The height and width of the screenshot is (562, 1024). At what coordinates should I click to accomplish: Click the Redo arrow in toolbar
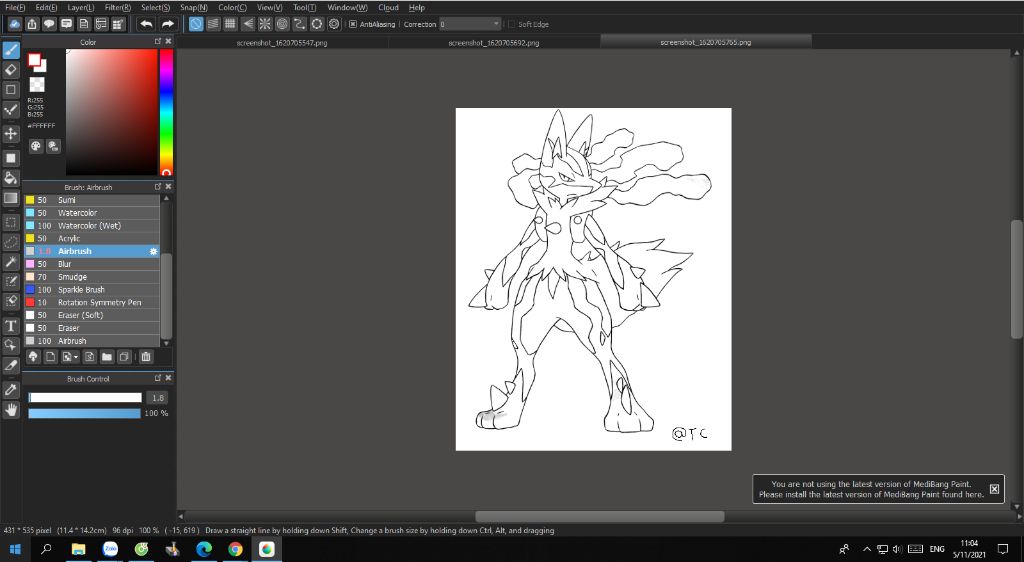(x=167, y=24)
